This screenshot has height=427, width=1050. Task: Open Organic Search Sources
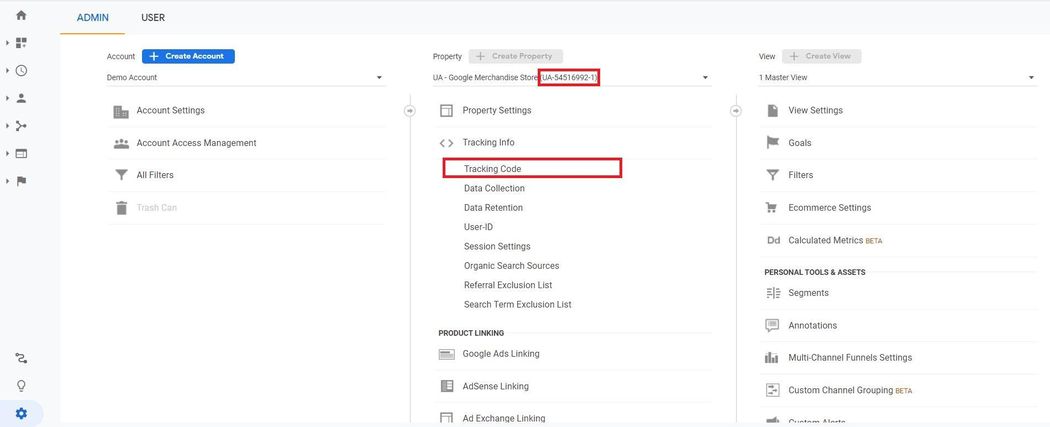[512, 266]
